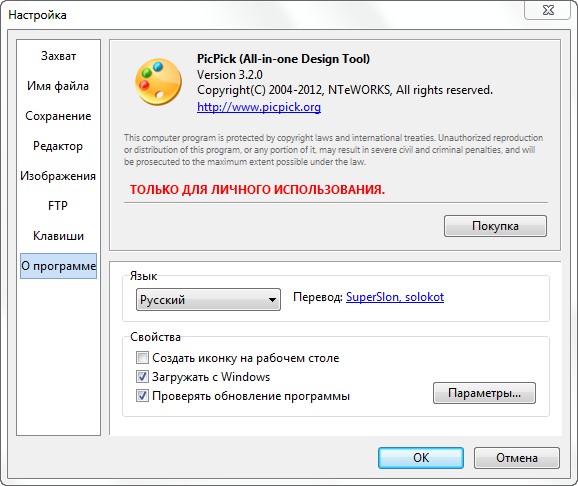Enable Создать иконку на рабочем столе checkbox
This screenshot has width=578, height=486.
coord(142,358)
